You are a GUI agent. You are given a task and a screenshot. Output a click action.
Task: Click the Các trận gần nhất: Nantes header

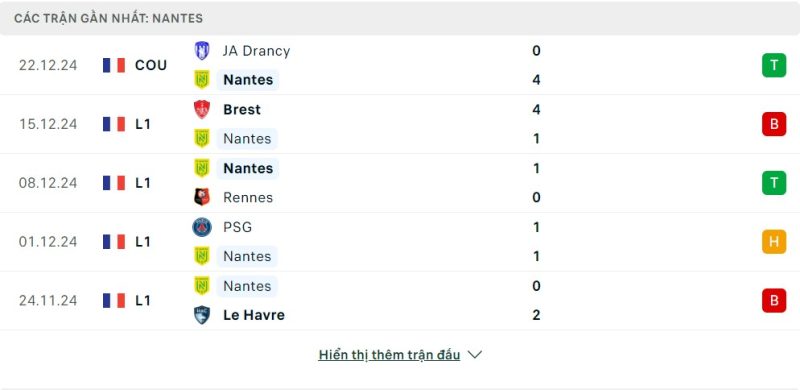pos(109,18)
